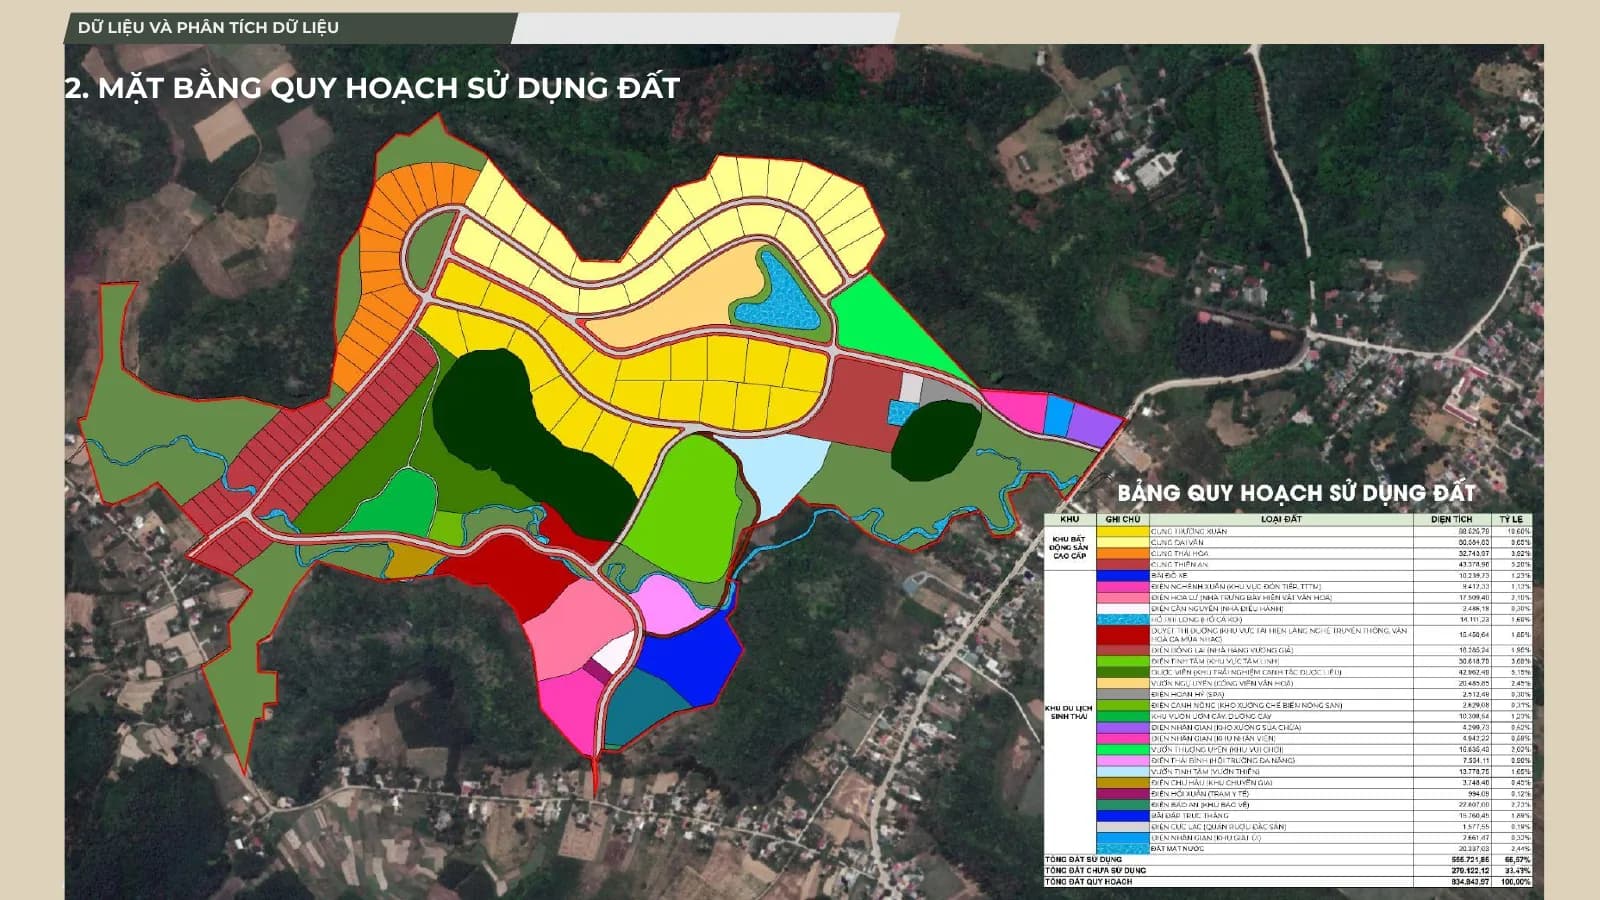Click the 'GHI CHÚ' column header
The image size is (1600, 900).
click(x=1123, y=520)
